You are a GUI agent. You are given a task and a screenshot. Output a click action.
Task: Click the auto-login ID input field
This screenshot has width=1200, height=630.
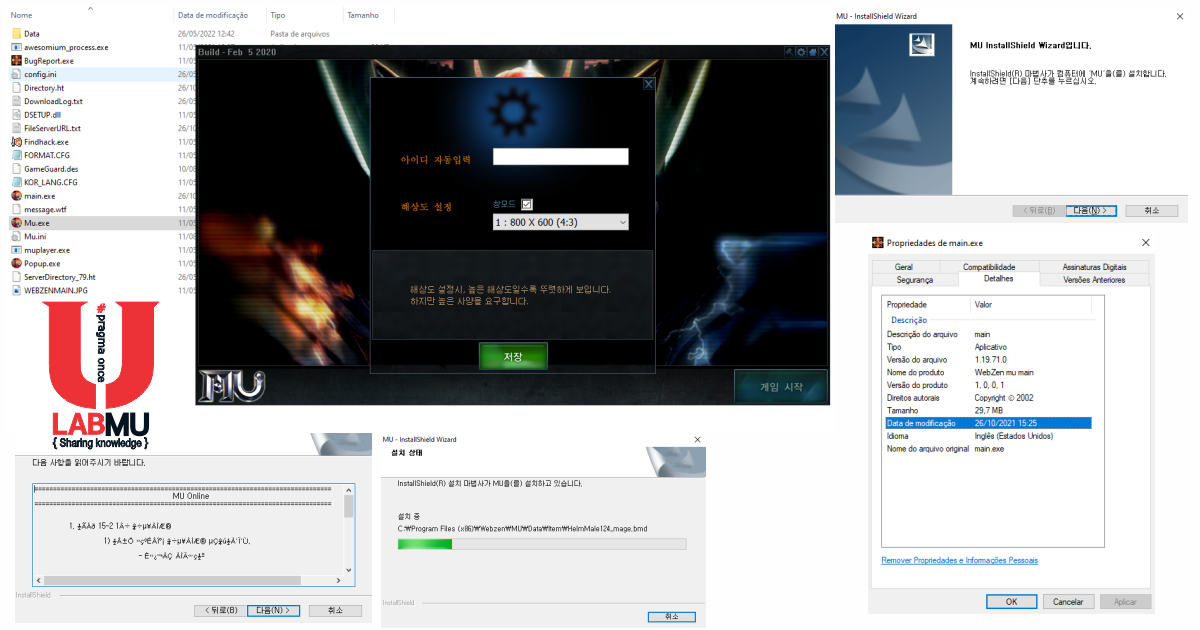(x=561, y=156)
